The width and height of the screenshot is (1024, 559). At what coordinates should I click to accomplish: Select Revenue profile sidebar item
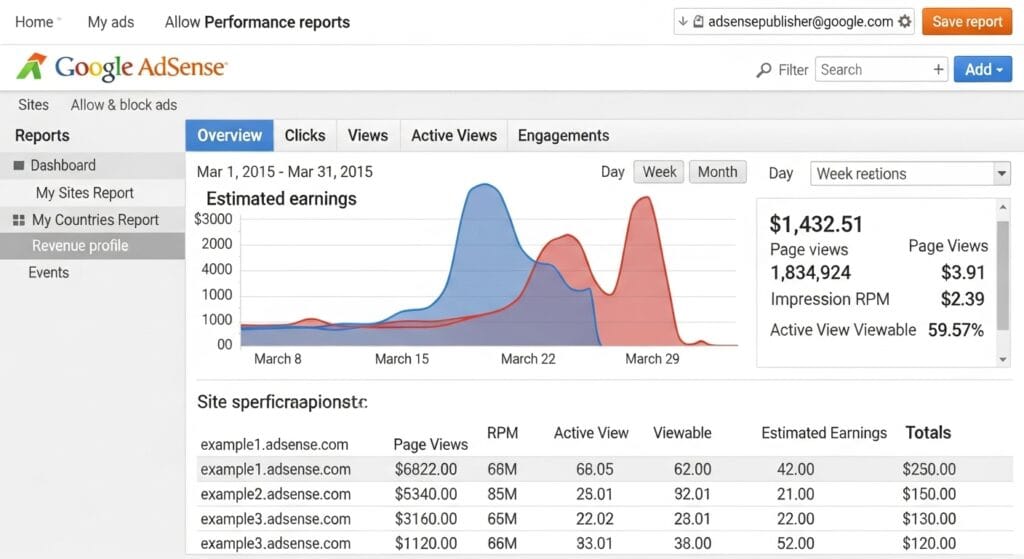coord(93,246)
